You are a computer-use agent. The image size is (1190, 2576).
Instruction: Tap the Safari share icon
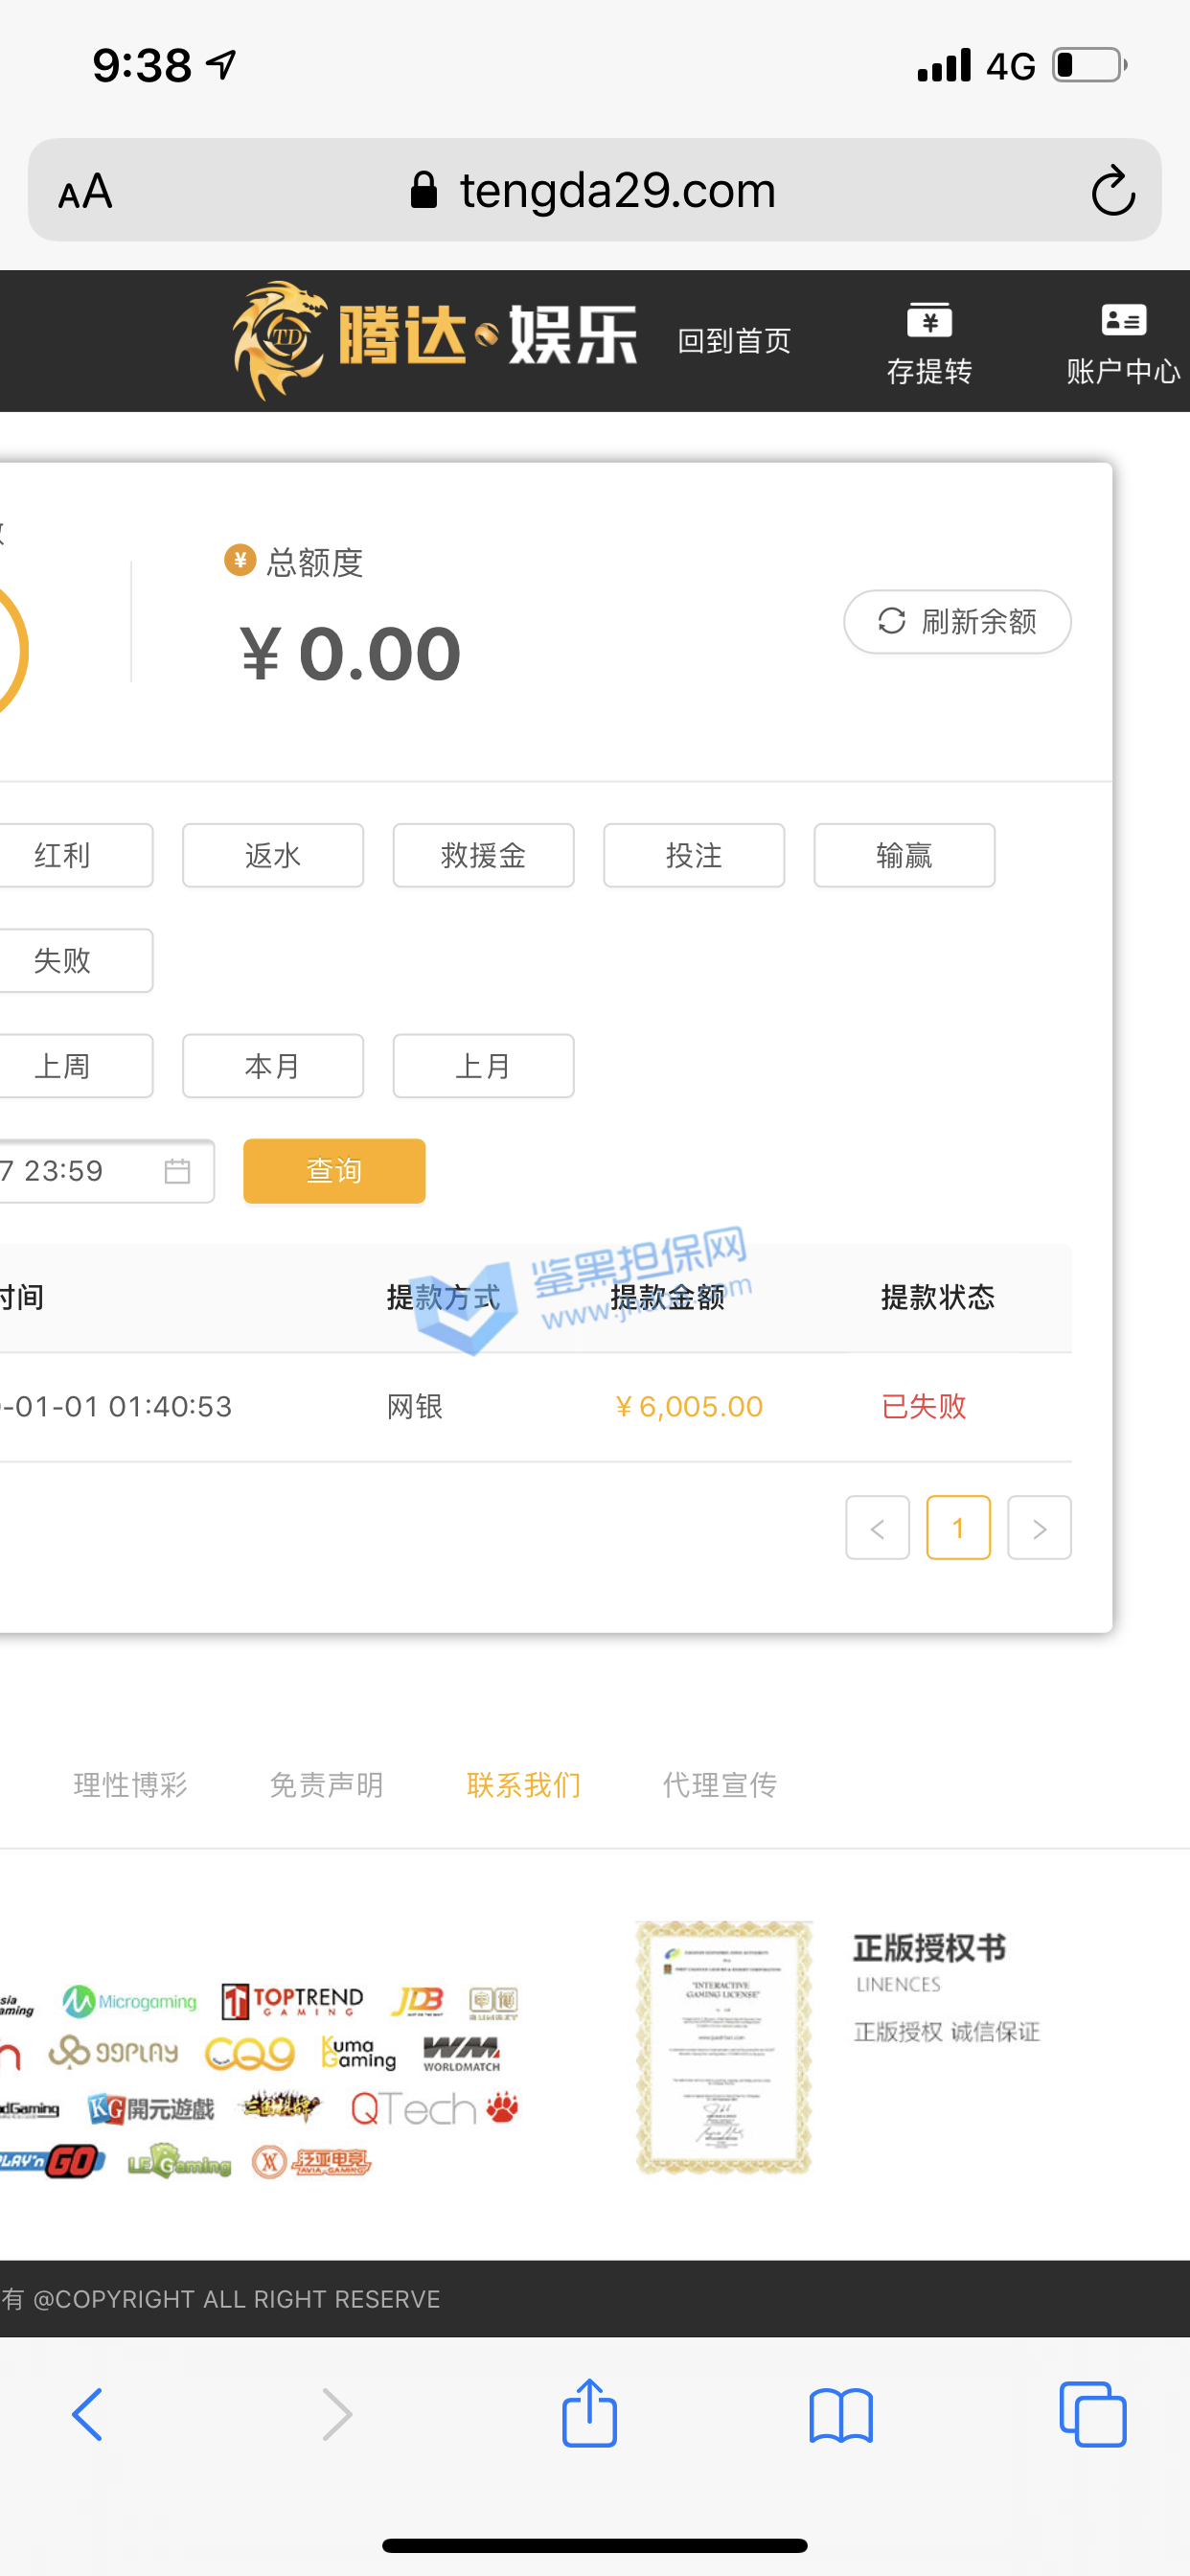coord(589,2415)
